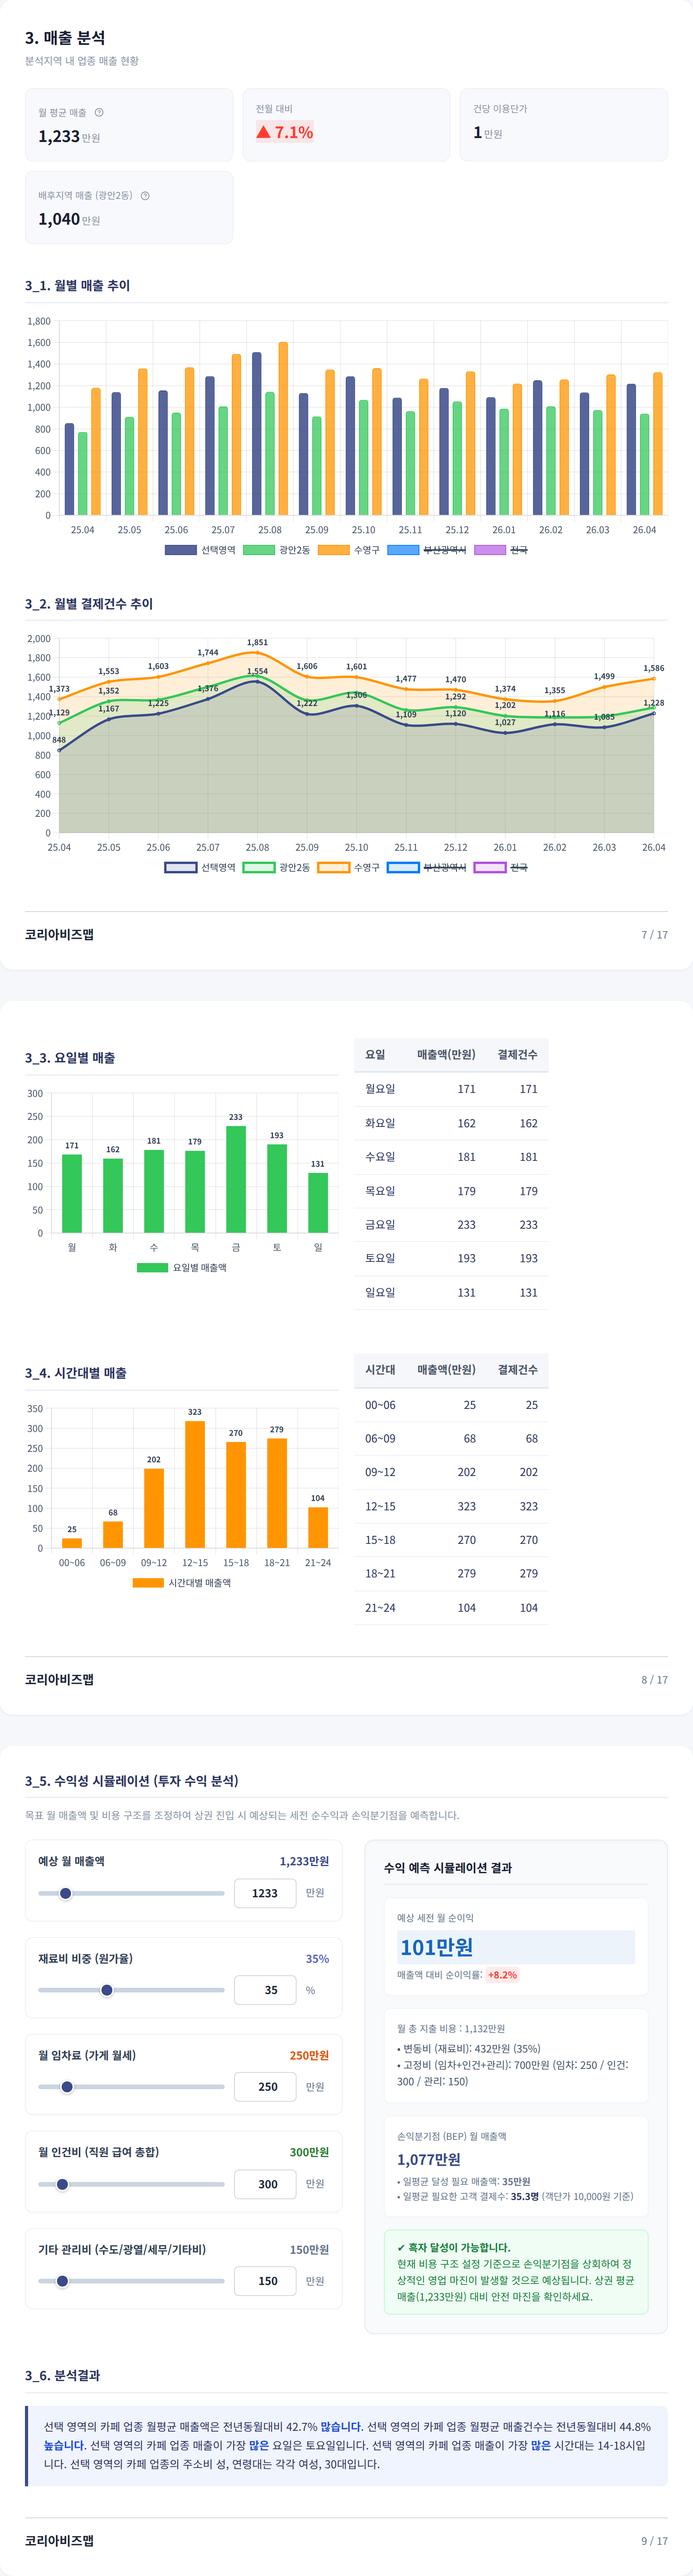Toggle 수영구 legend in 월별 결제건수 추이 chart
The height and width of the screenshot is (2576, 693).
point(349,867)
